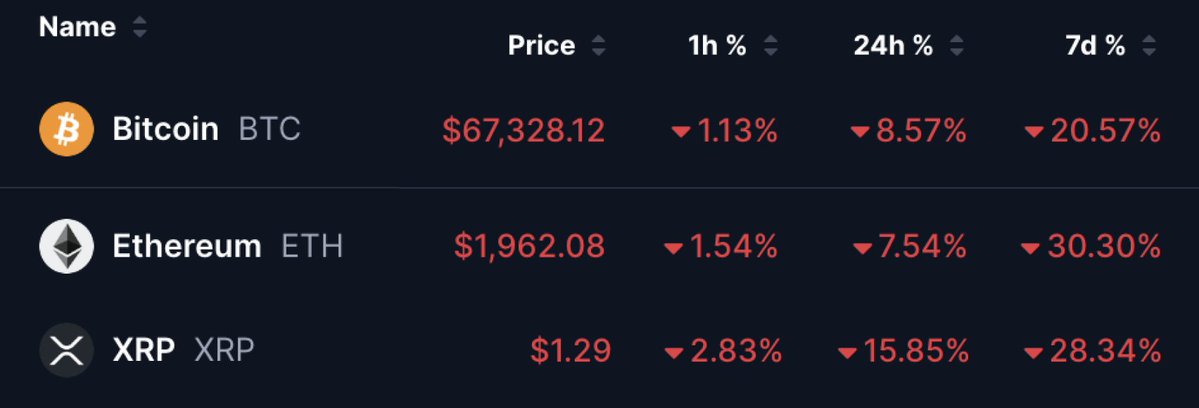The width and height of the screenshot is (1199, 408).
Task: Click the 24h % column header
Action: [892, 46]
